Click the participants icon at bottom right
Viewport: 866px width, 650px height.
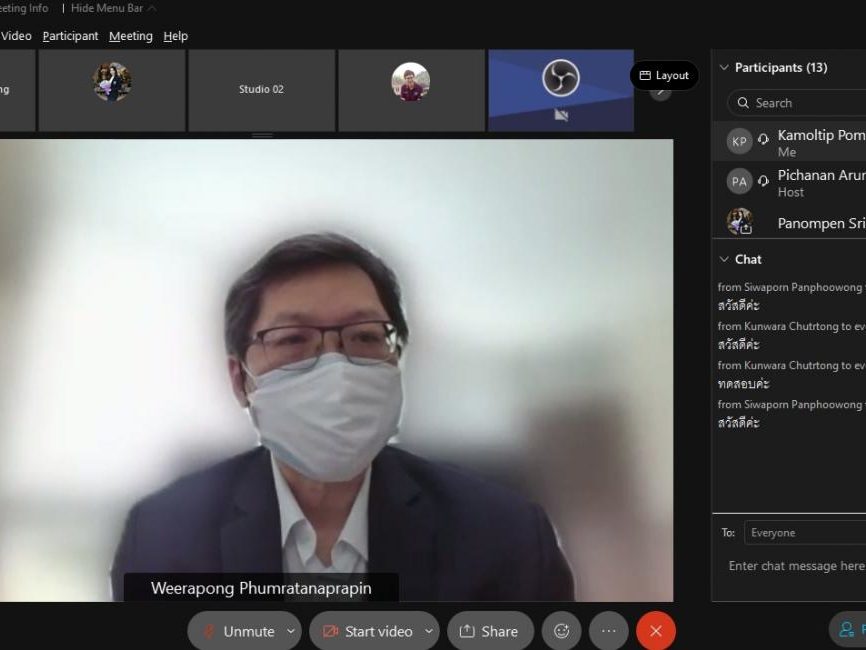pos(848,629)
